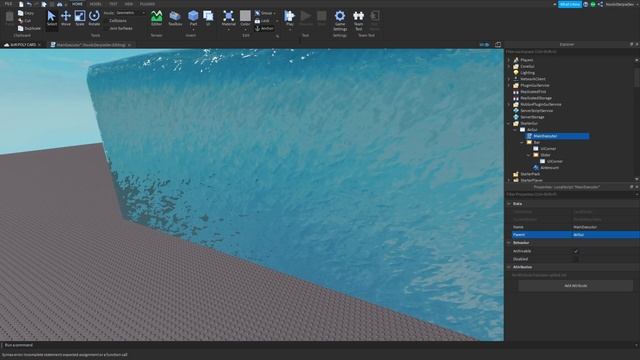
Task: Click the publish cloud icon in title bar
Action: pos(60,4)
